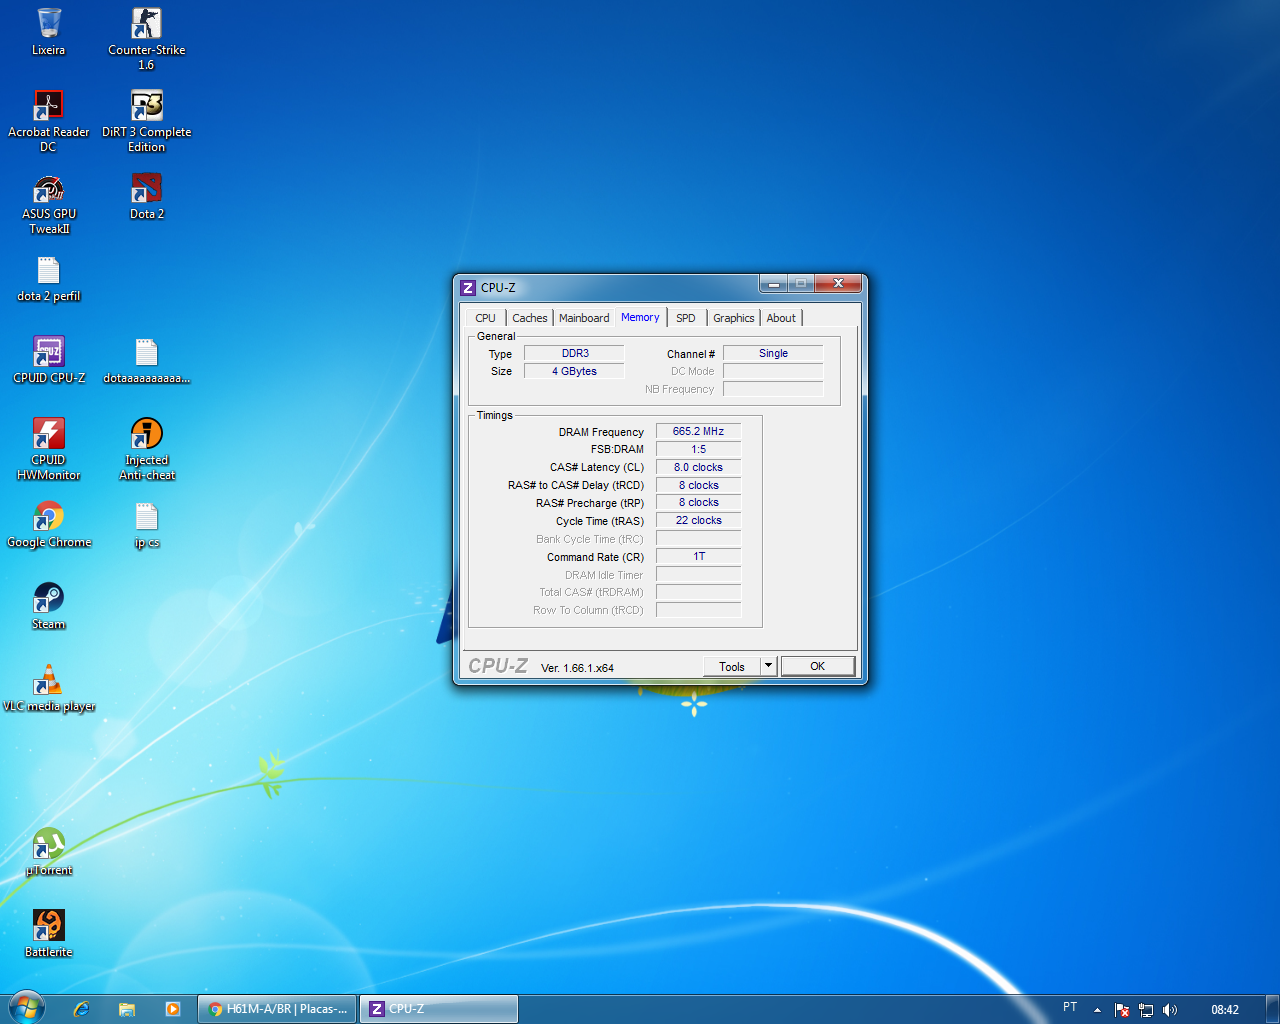Open the Mainboard tab

point(584,318)
